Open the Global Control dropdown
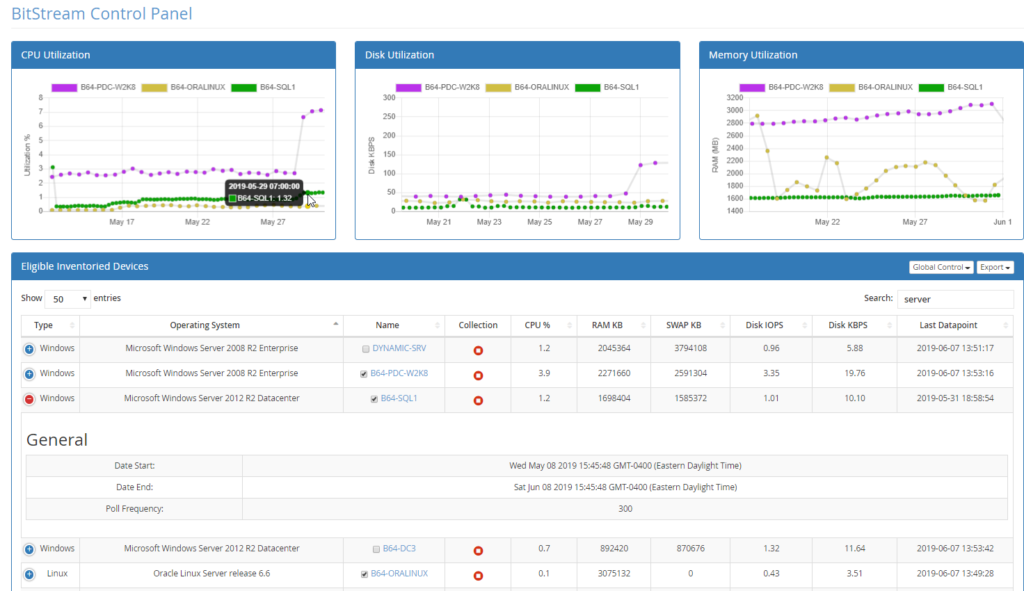1024x591 pixels. pos(941,267)
